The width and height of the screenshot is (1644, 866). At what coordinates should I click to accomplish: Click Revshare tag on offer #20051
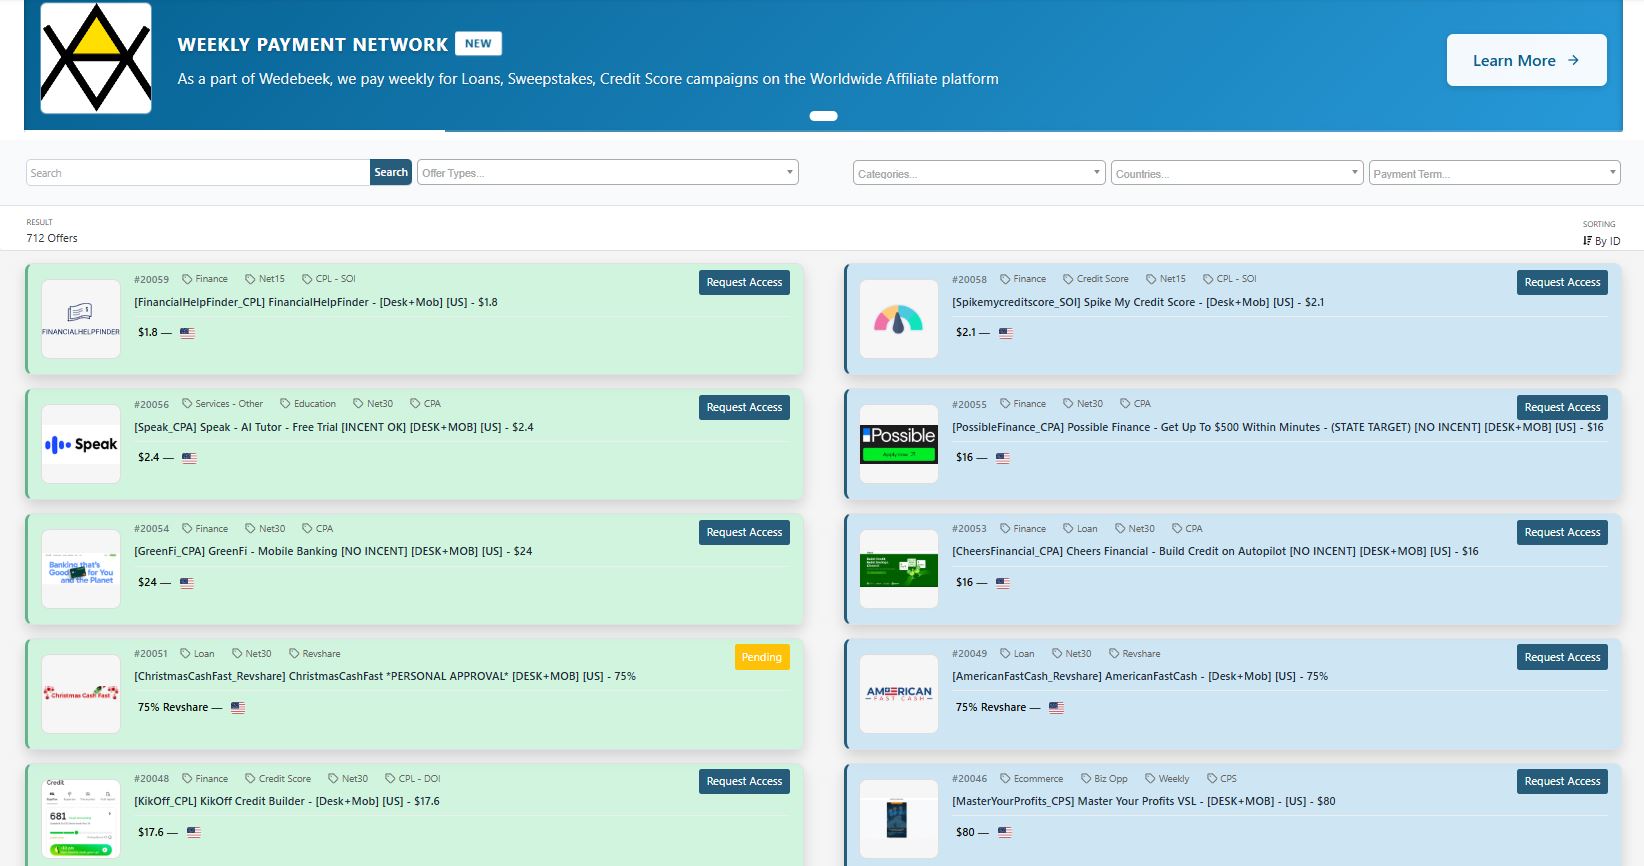[315, 654]
